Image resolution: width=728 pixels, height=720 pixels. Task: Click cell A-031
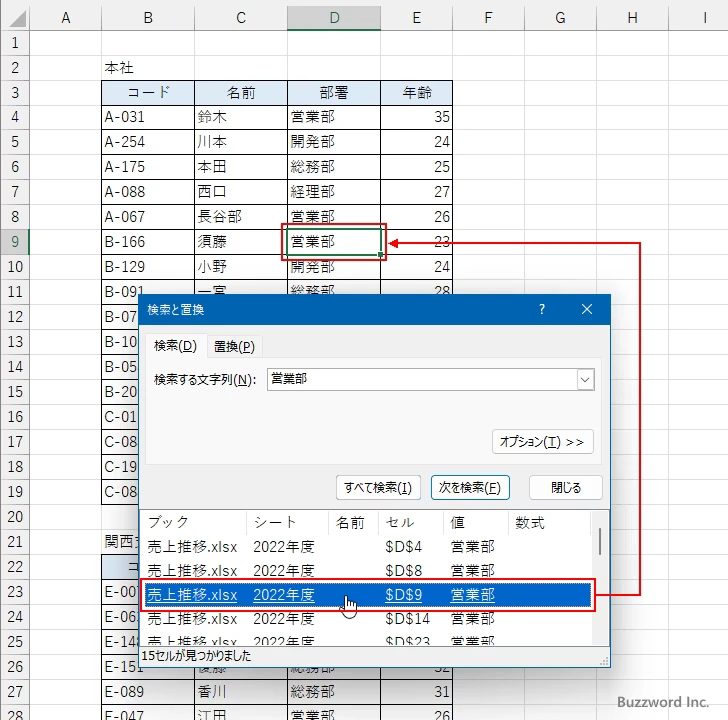point(148,117)
